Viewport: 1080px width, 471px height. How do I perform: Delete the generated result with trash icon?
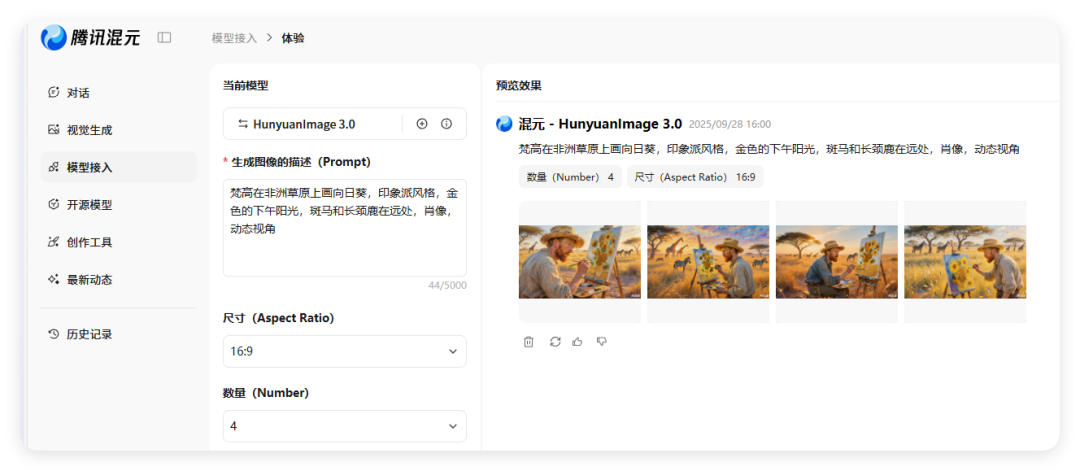coord(528,342)
